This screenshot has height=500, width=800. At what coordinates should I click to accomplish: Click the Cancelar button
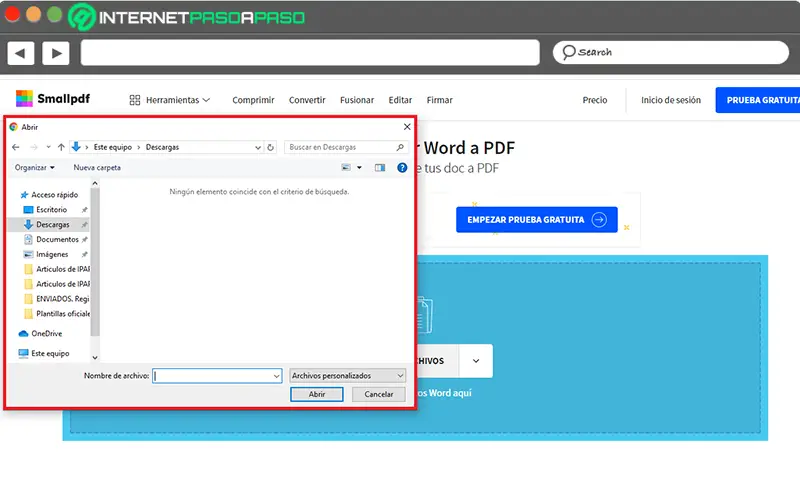tap(379, 394)
